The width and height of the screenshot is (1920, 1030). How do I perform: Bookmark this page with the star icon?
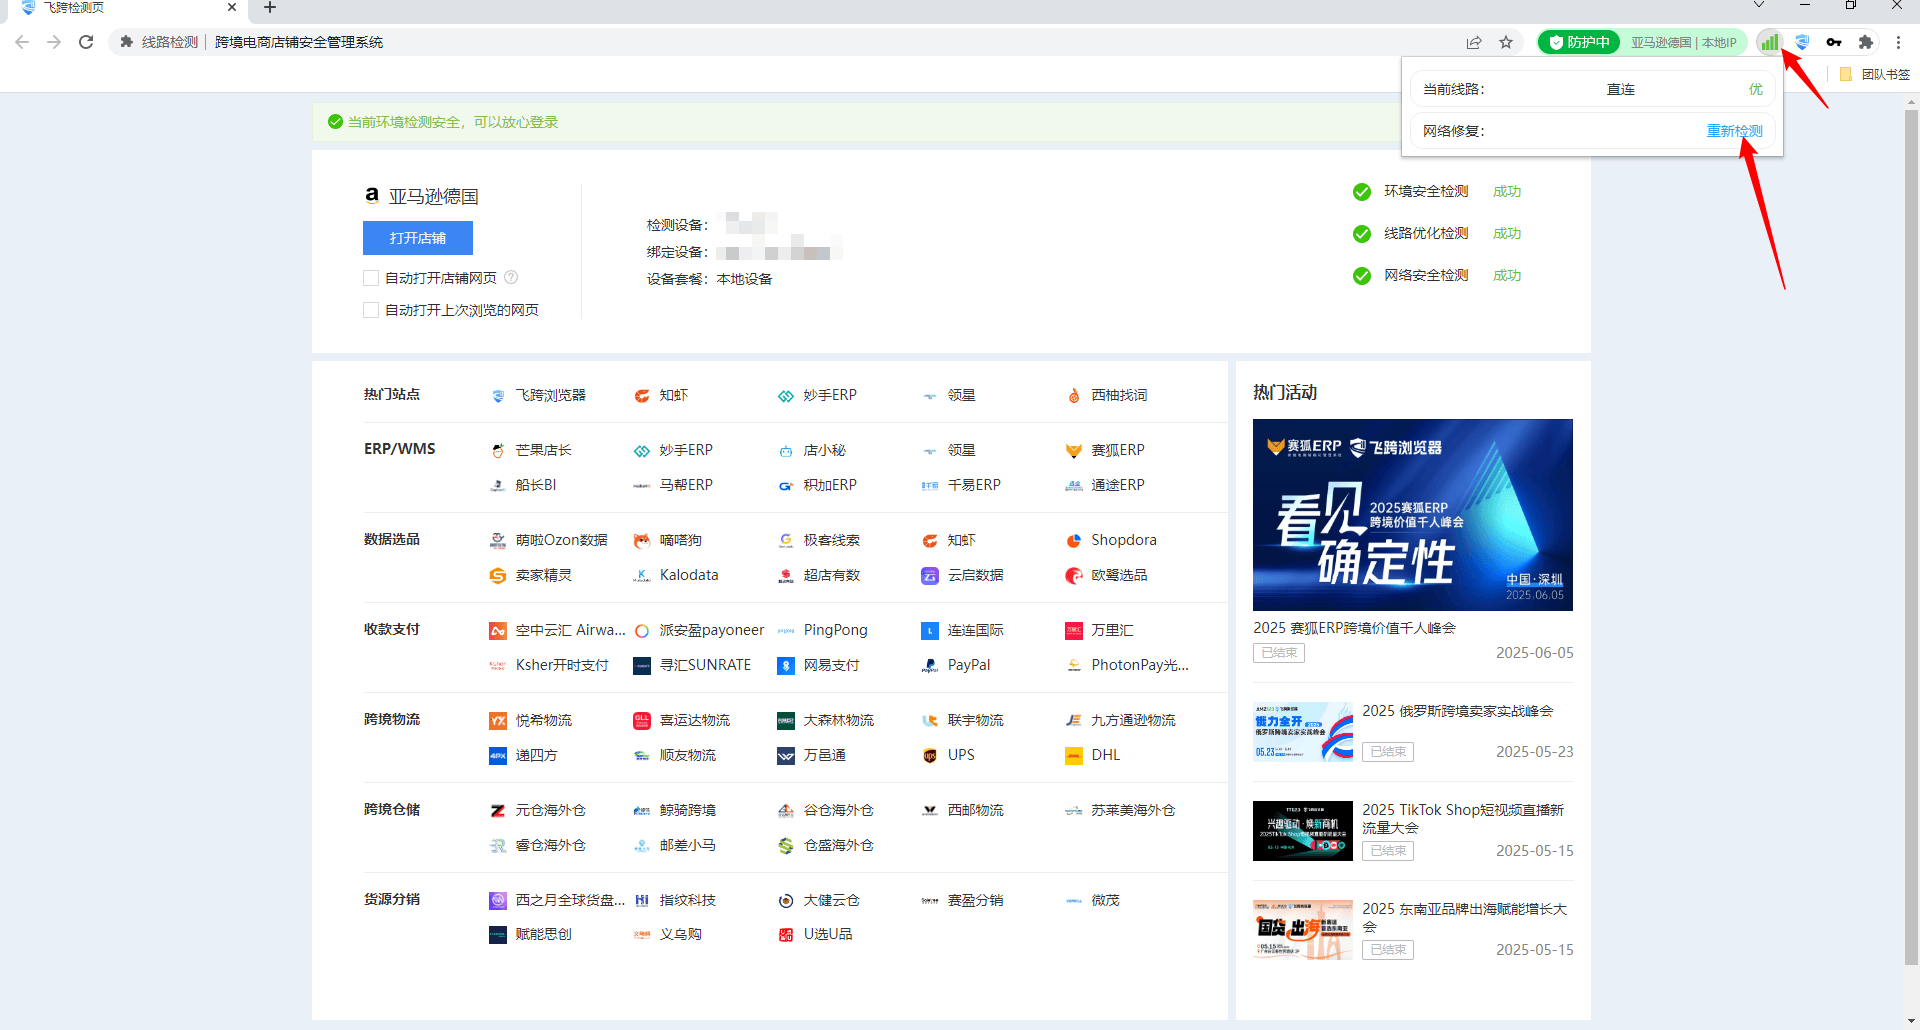1506,42
